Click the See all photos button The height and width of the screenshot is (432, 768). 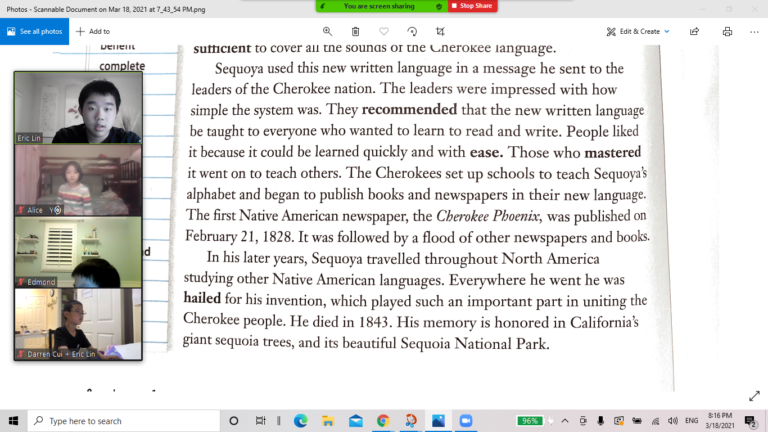(x=34, y=31)
